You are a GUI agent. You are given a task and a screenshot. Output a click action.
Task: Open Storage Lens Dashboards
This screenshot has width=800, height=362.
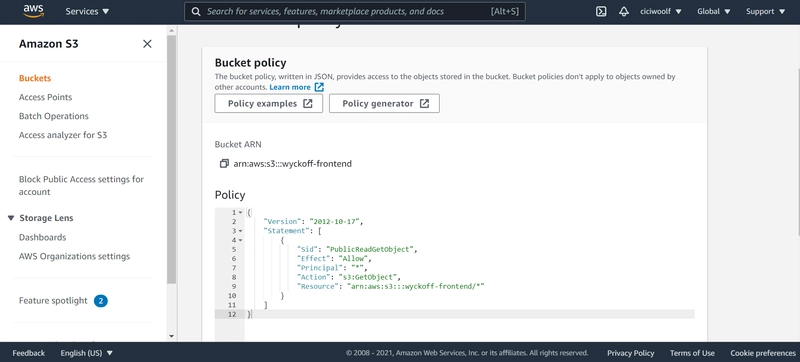[42, 238]
